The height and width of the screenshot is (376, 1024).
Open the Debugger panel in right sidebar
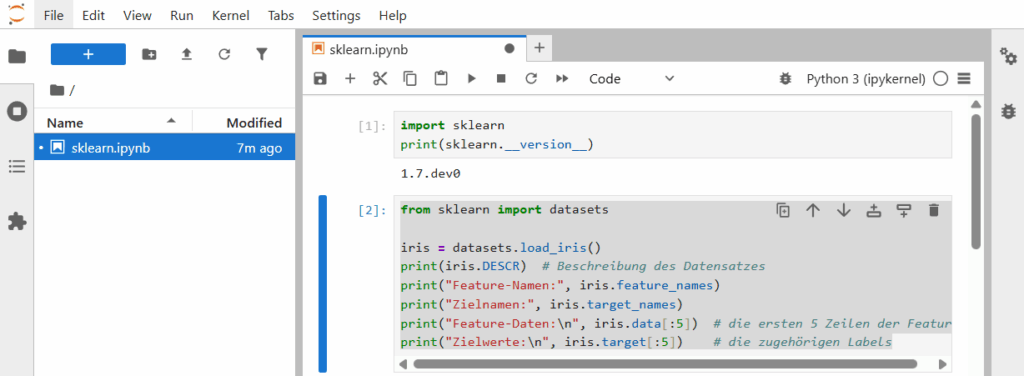coord(1008,112)
